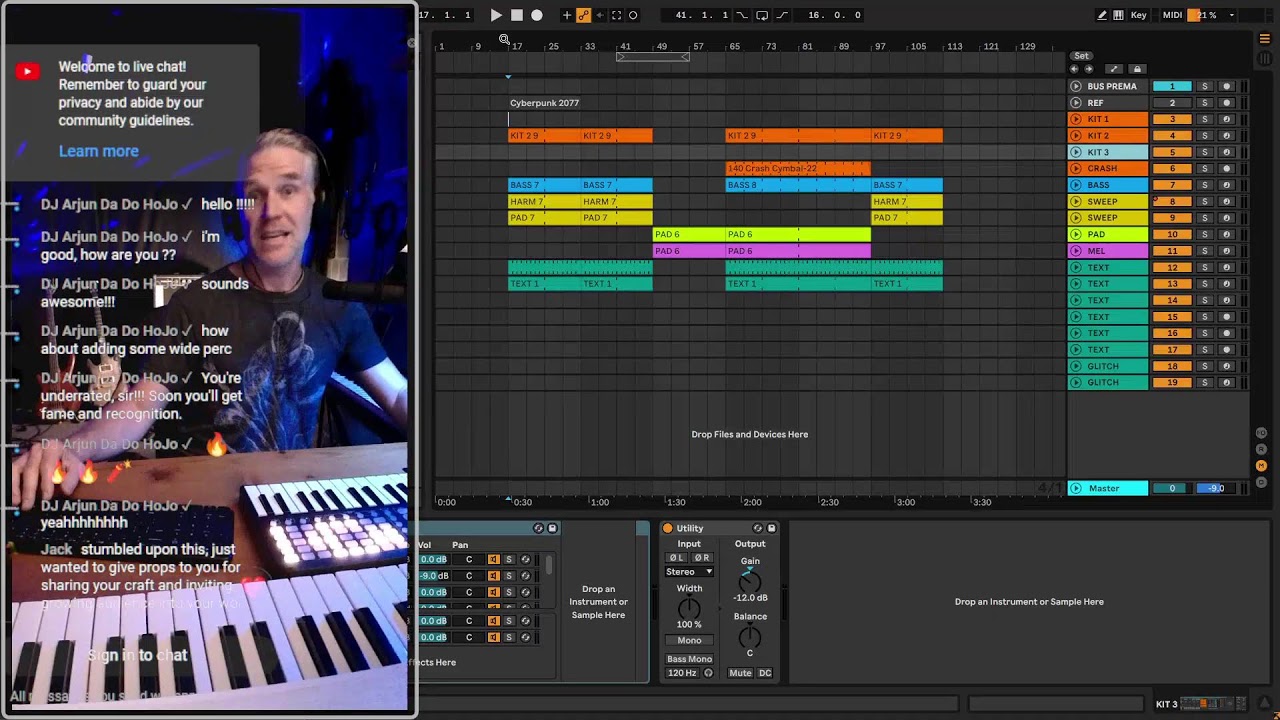This screenshot has height=720, width=1280.
Task: Click the Capture MIDI icon
Action: pos(616,15)
